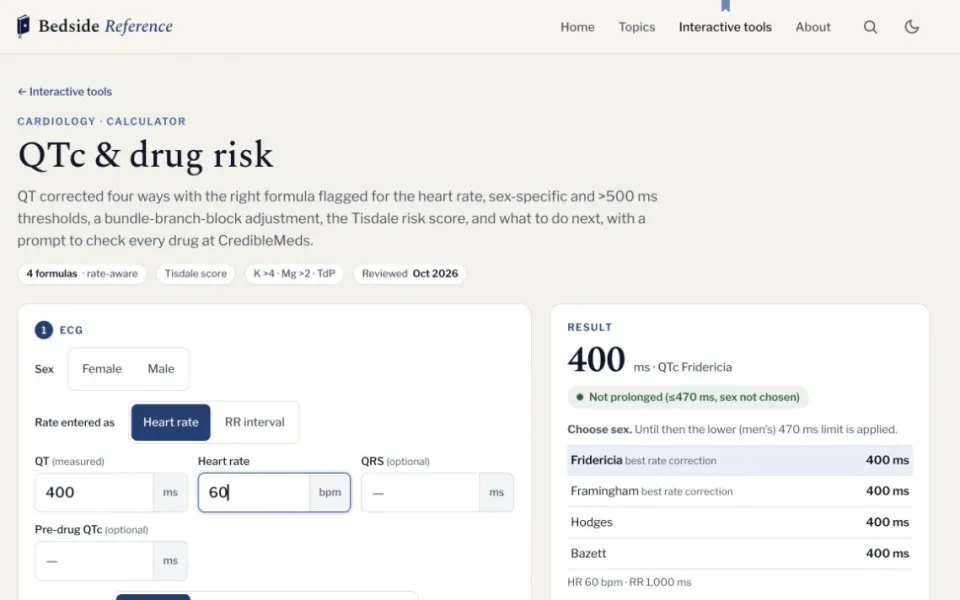
Task: Click the Bedside Reference book logo icon
Action: click(x=23, y=26)
